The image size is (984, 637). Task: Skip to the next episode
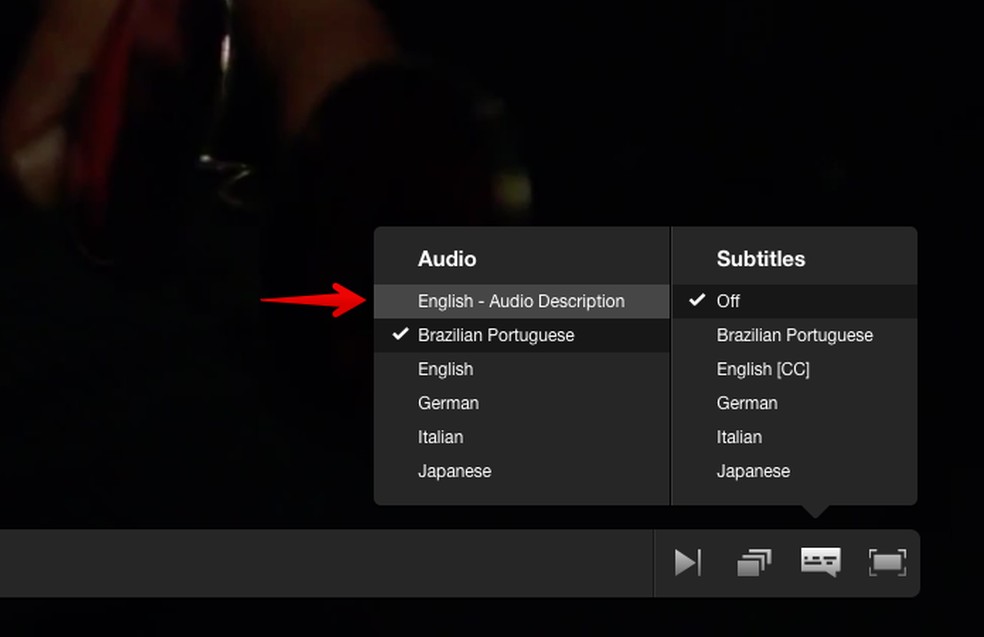coord(687,562)
